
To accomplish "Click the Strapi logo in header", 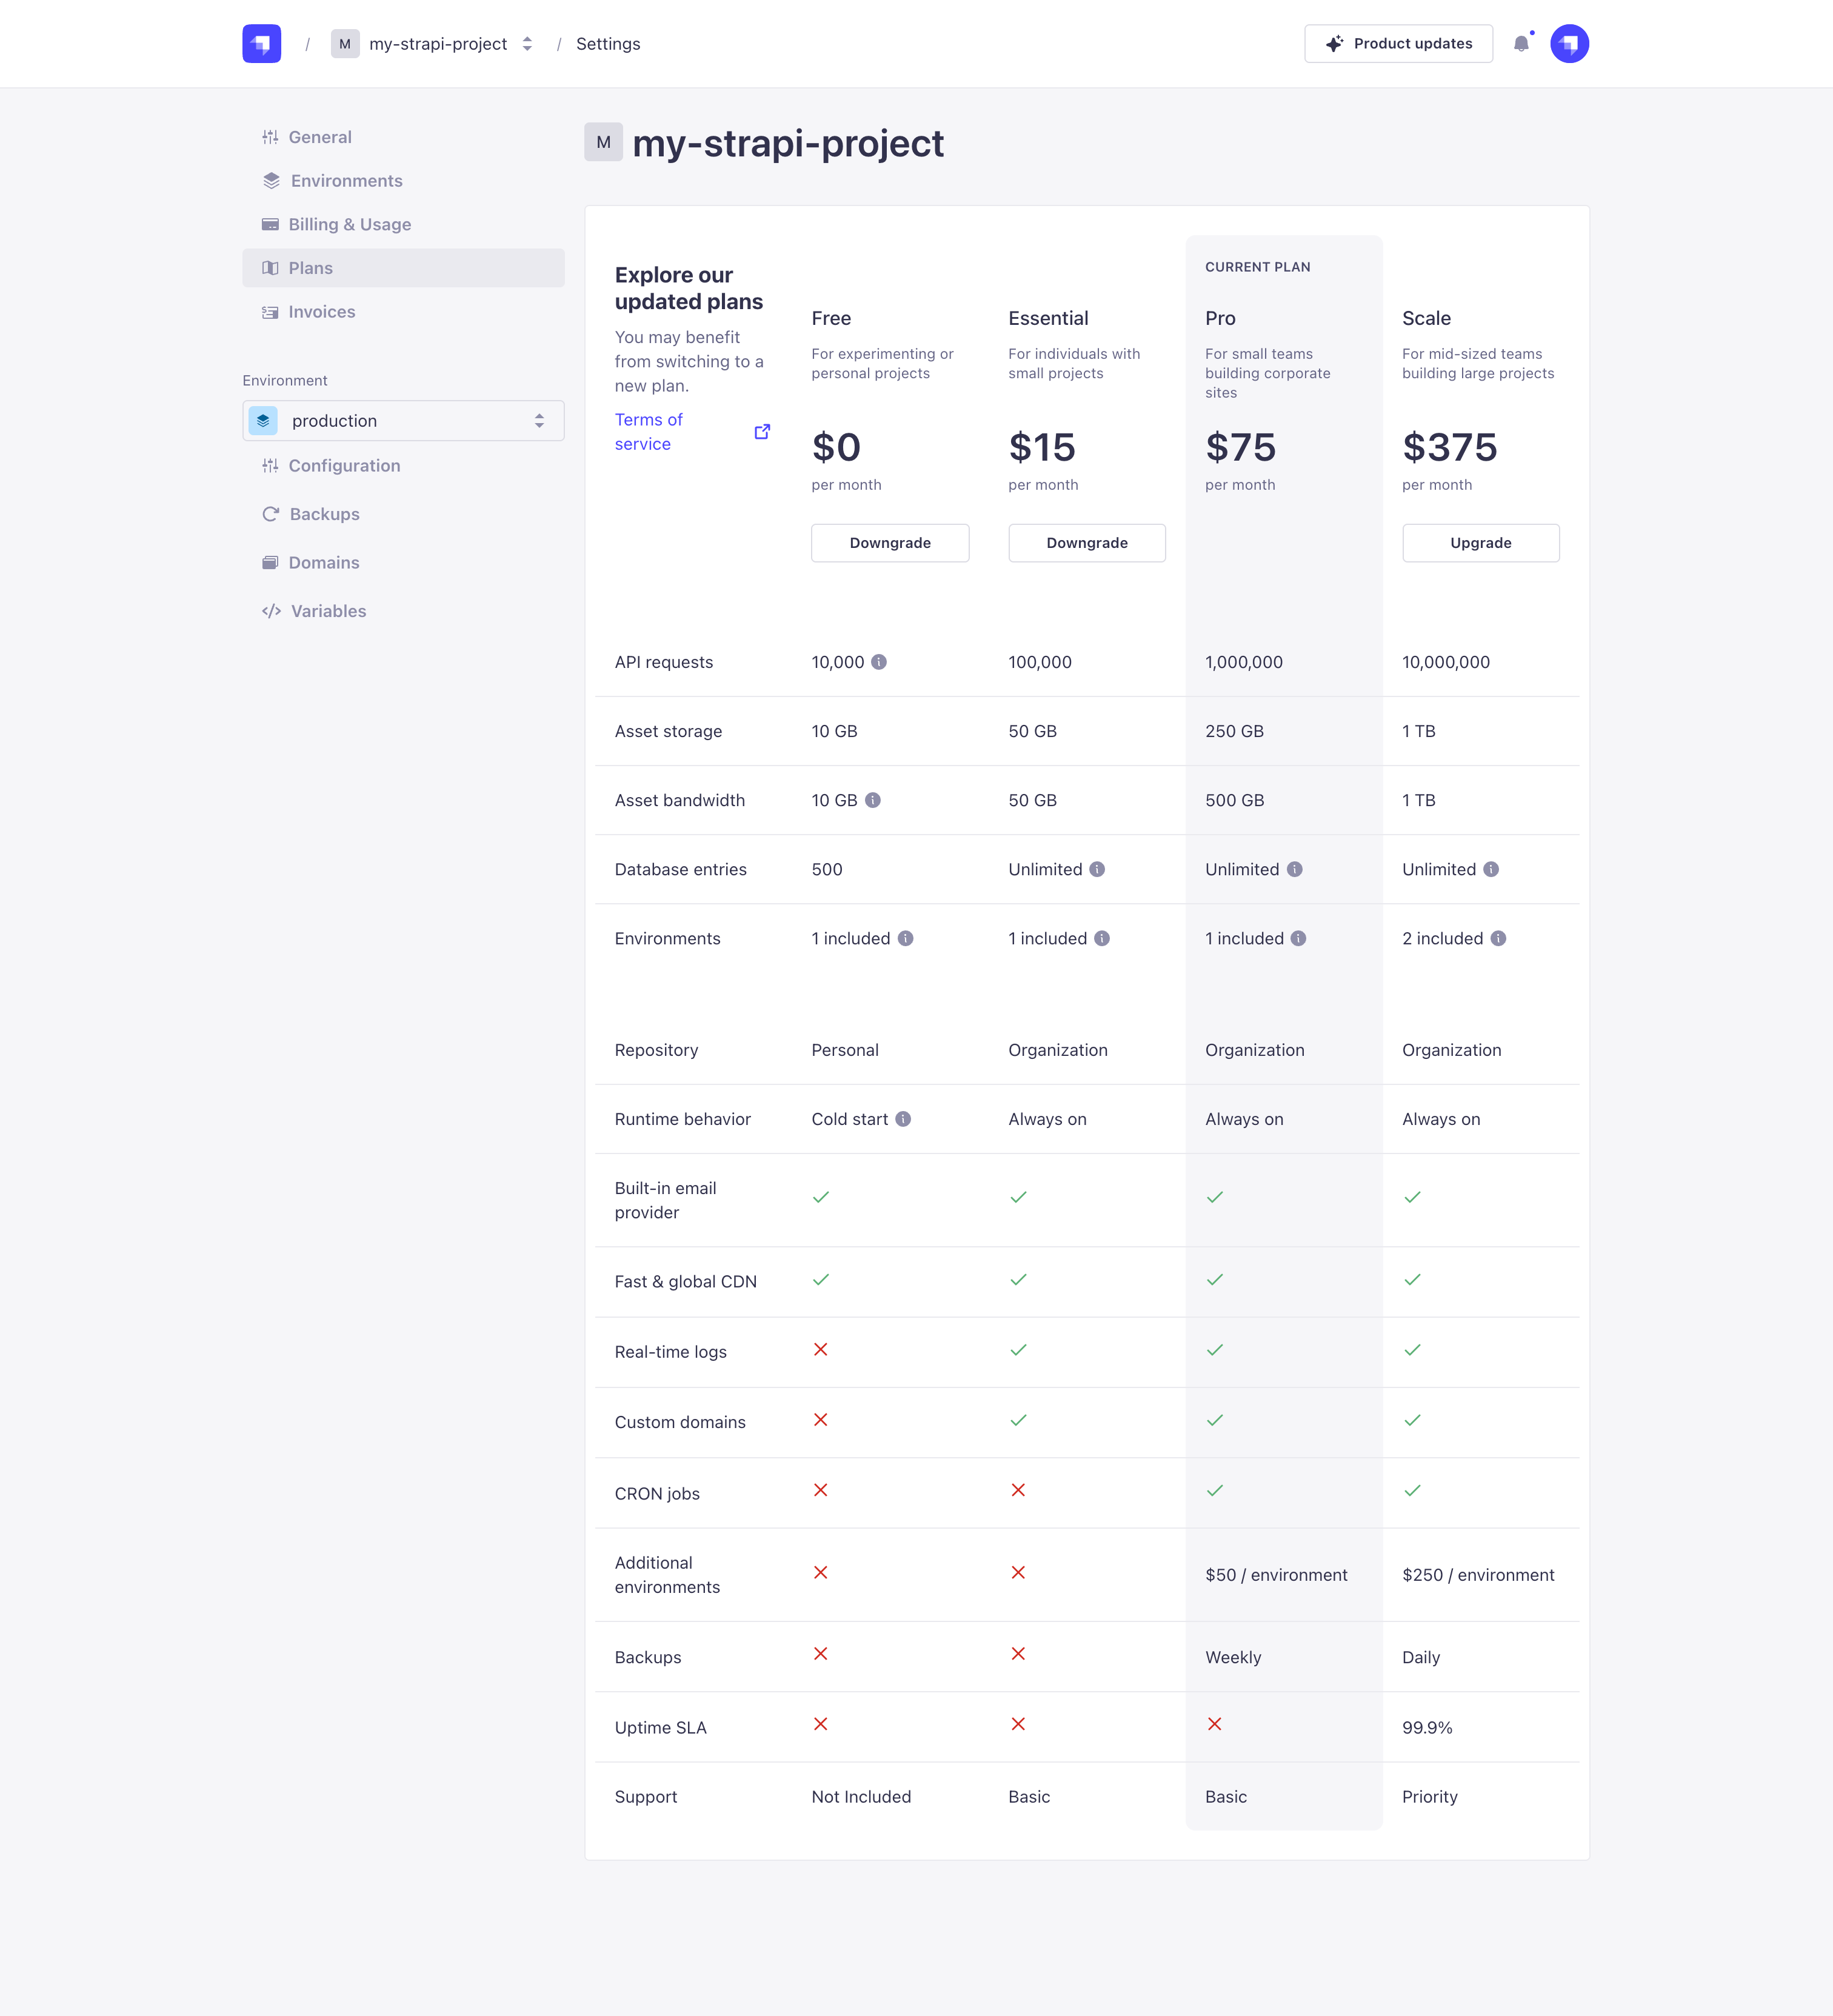I will coord(261,44).
